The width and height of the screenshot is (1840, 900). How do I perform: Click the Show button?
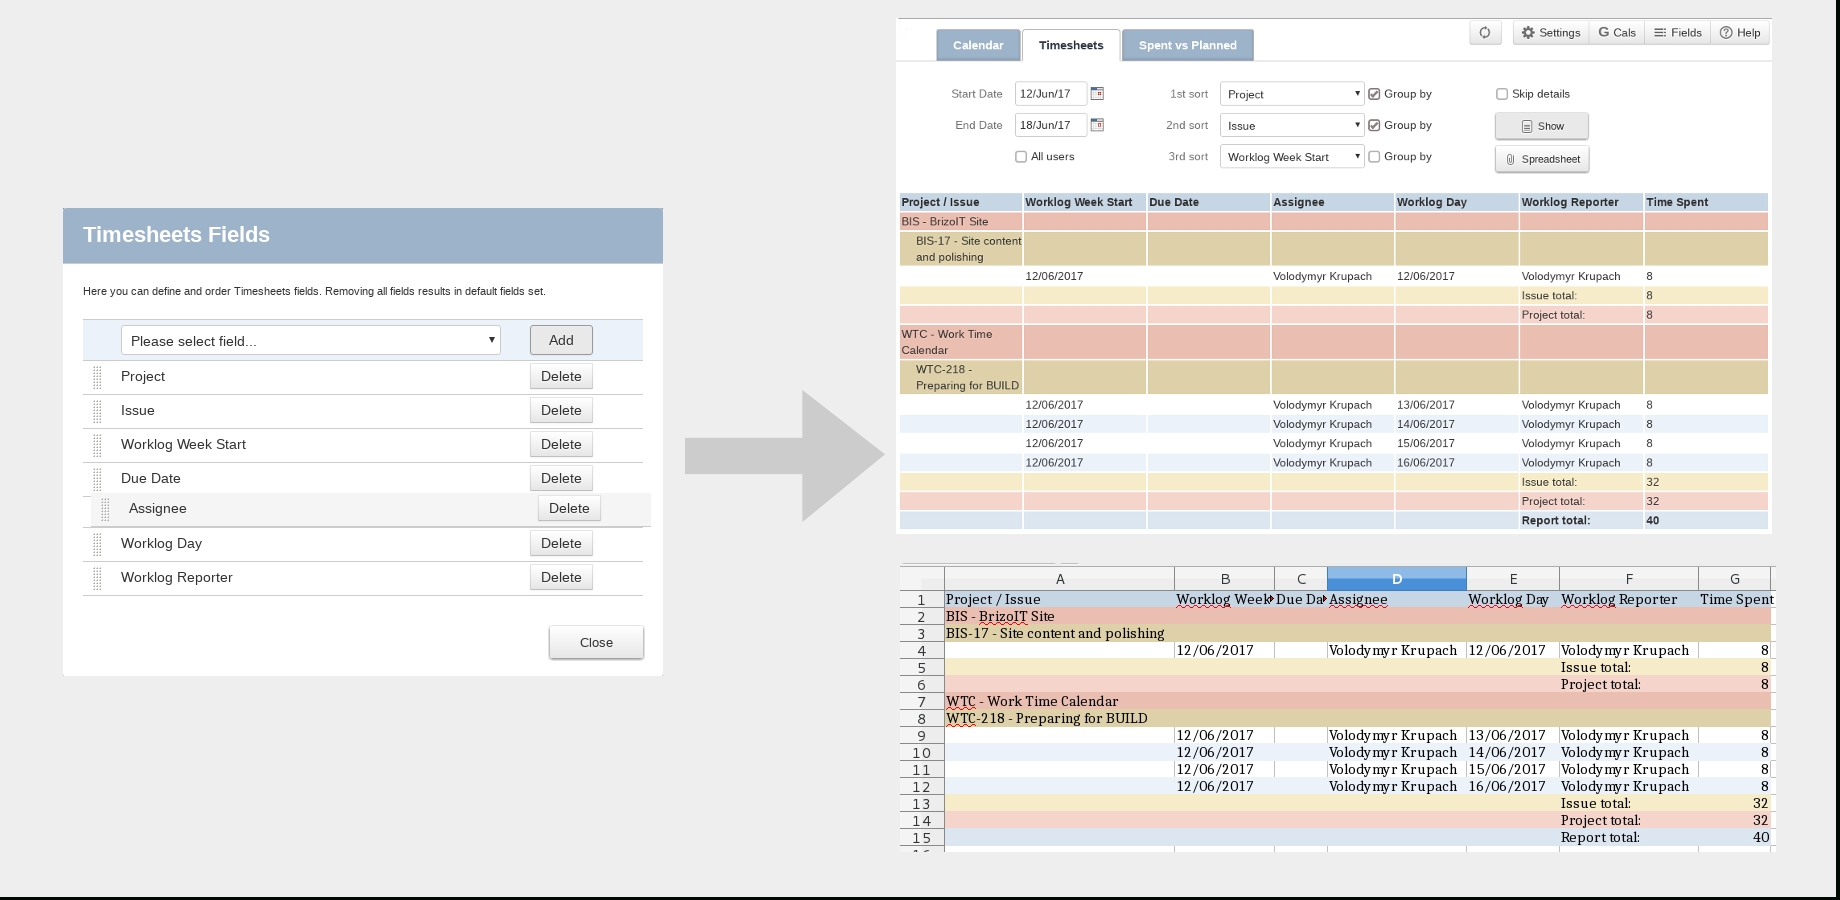tap(1542, 126)
